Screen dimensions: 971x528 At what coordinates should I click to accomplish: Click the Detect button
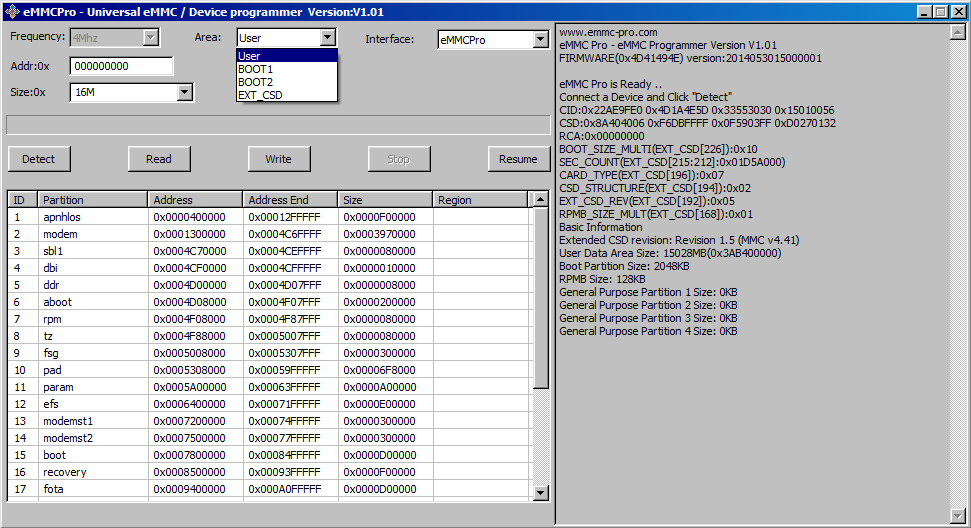[39, 159]
